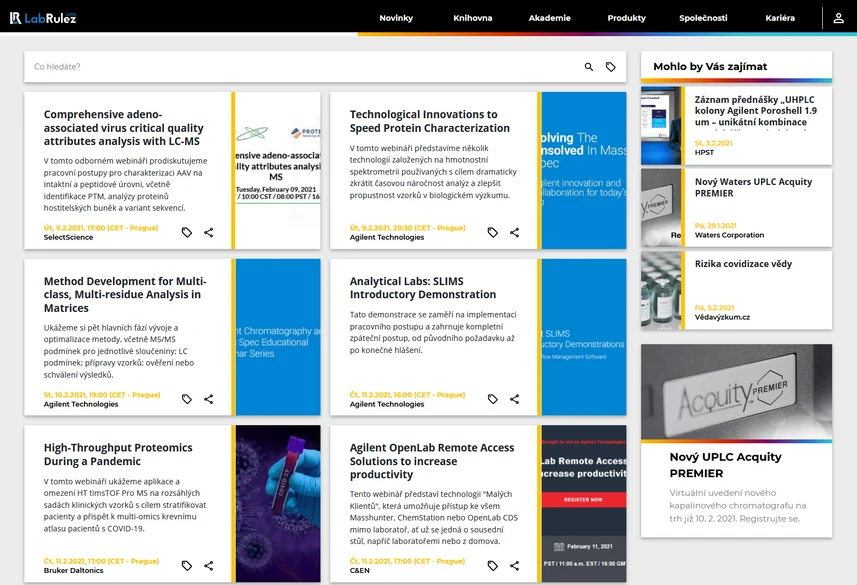Open the Novinky menu item
This screenshot has width=857, height=585.
pyautogui.click(x=396, y=18)
